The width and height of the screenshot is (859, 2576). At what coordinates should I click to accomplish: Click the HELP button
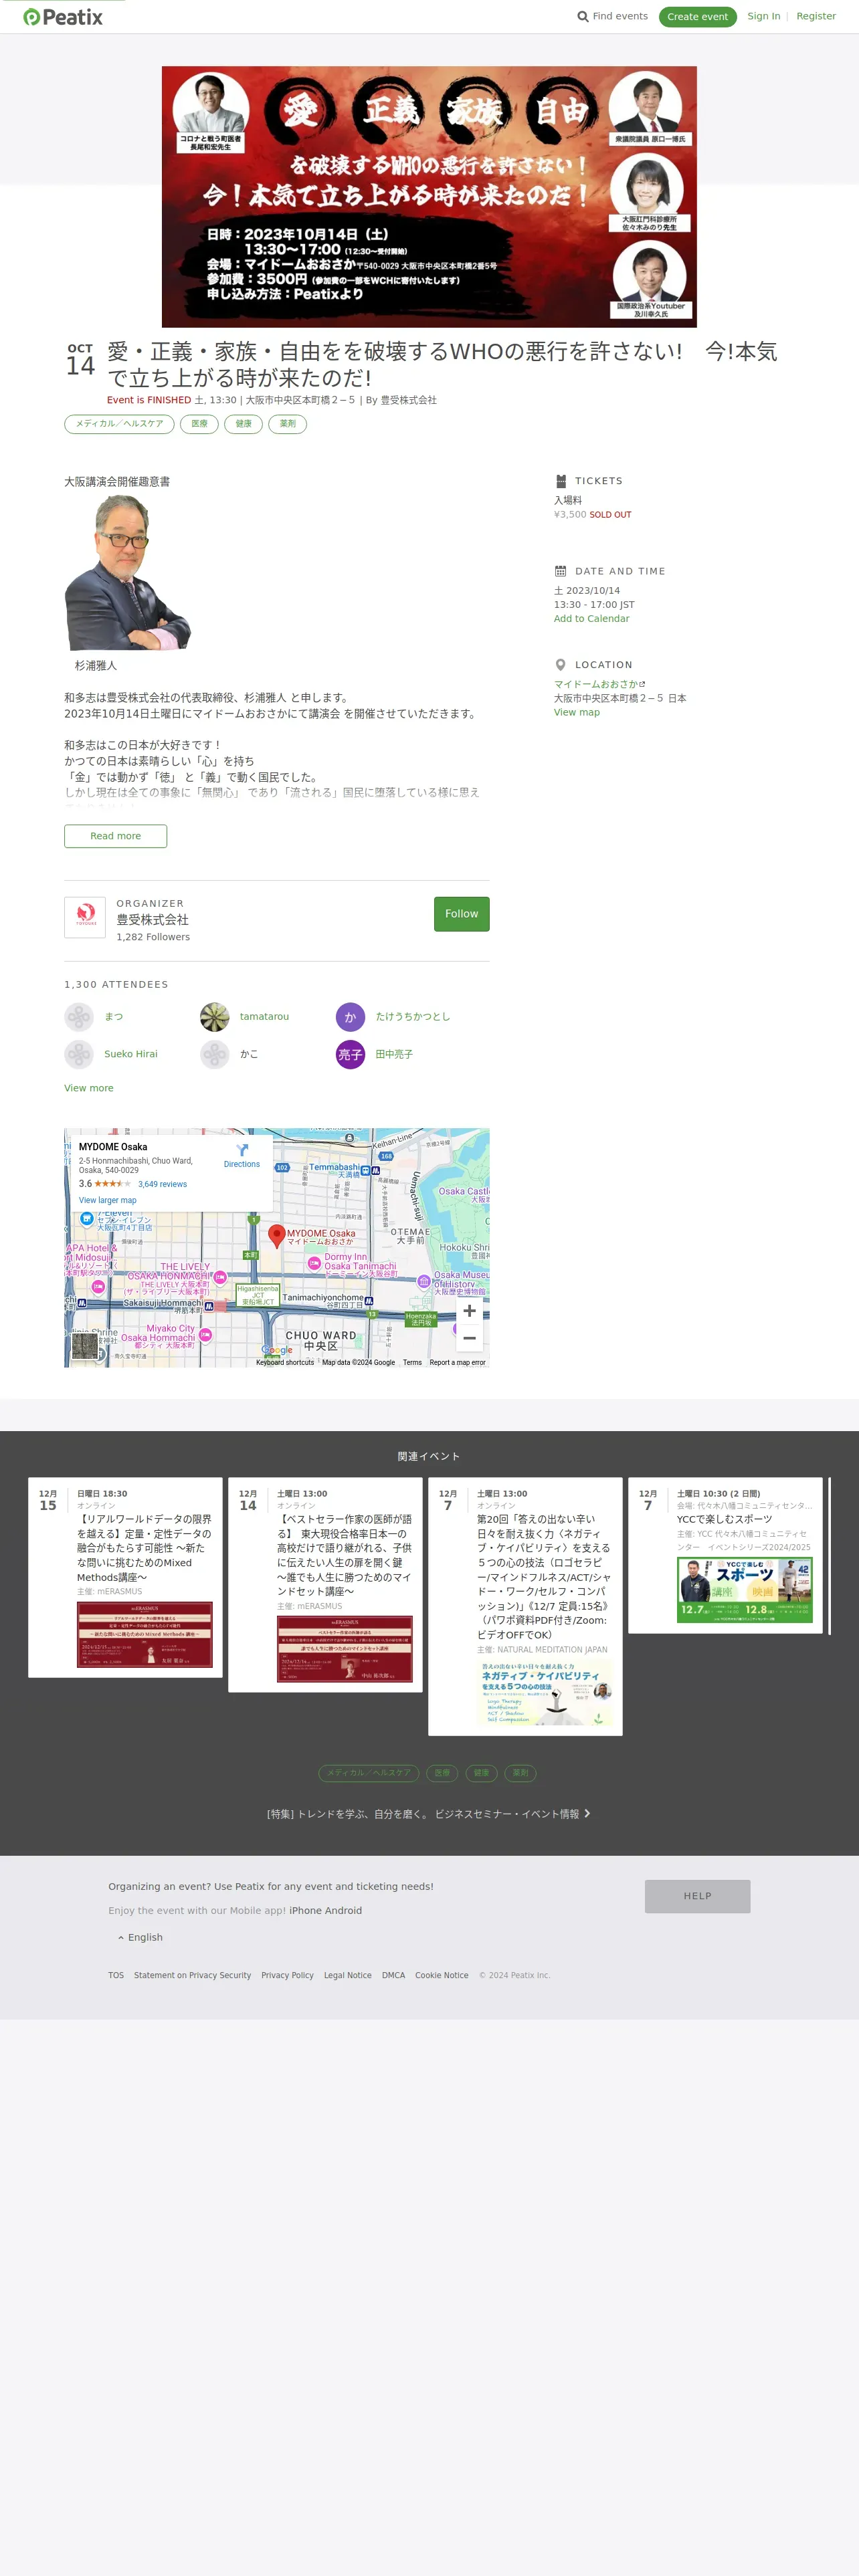pos(697,1896)
